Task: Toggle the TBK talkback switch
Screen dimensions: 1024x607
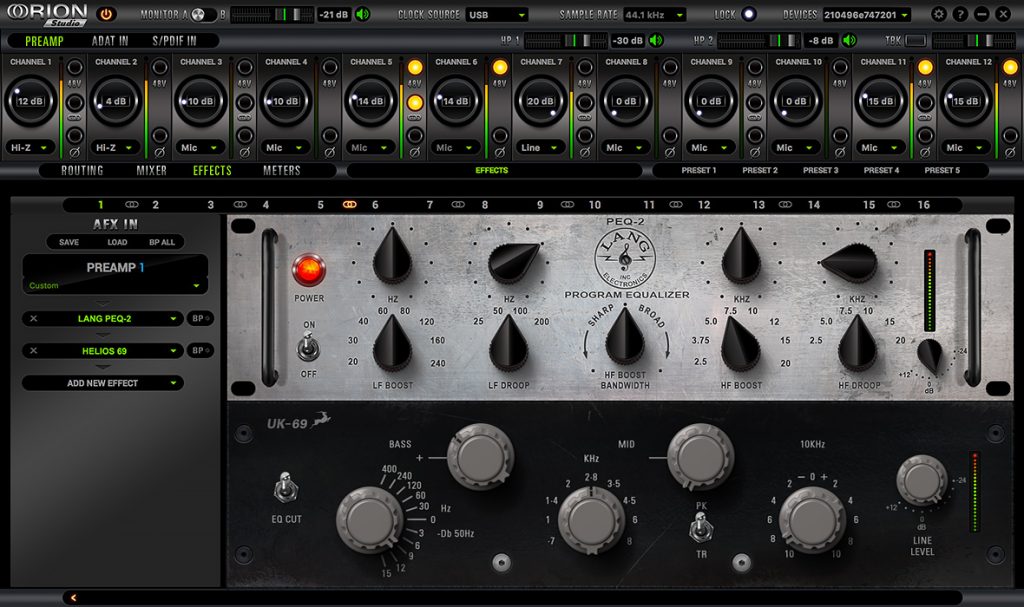Action: pos(916,41)
